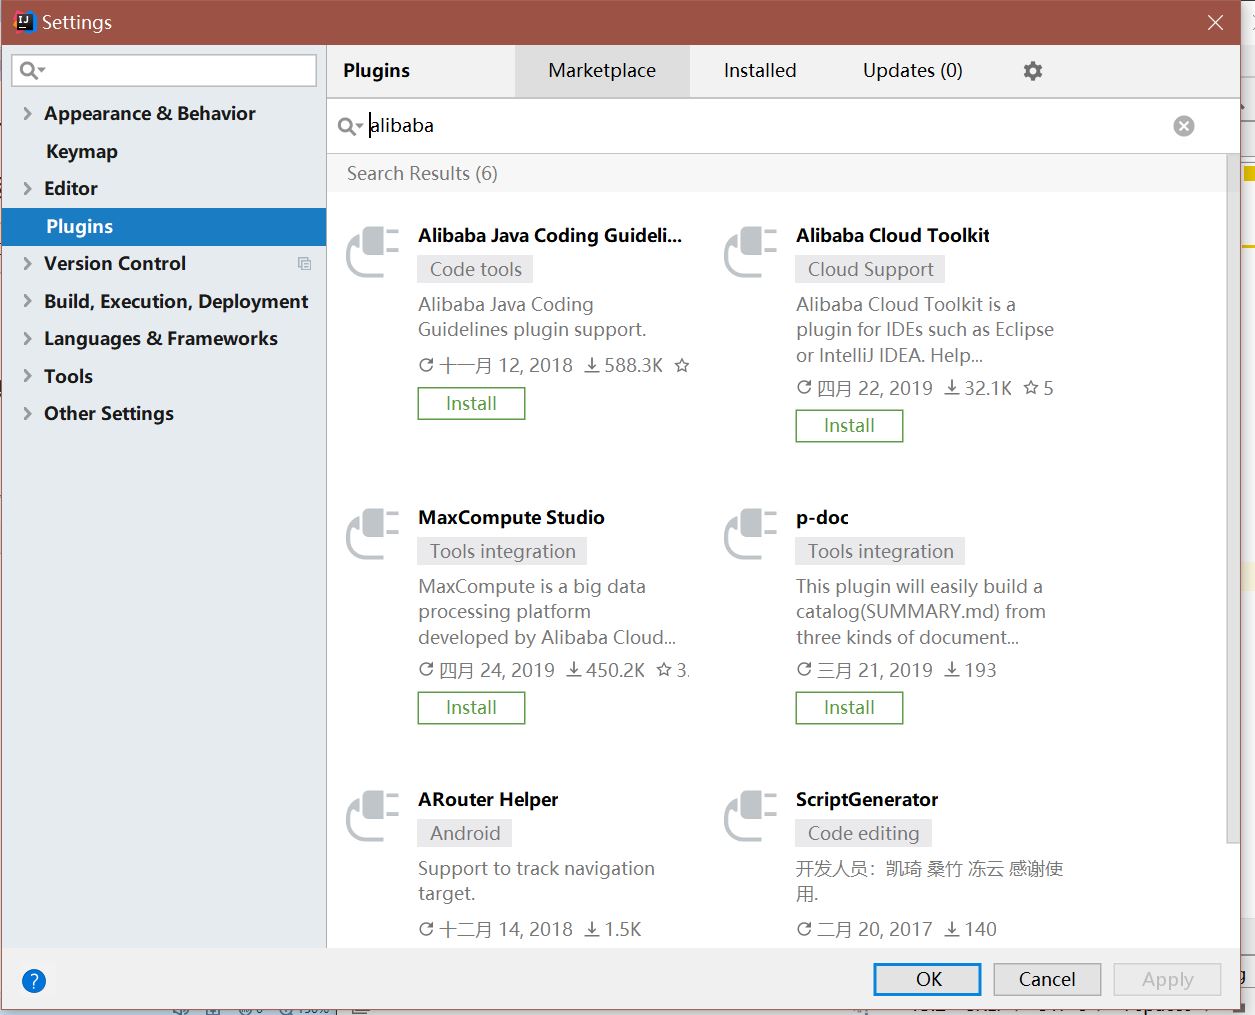Open ARouter Helper plugin title
1255x1015 pixels.
488,800
